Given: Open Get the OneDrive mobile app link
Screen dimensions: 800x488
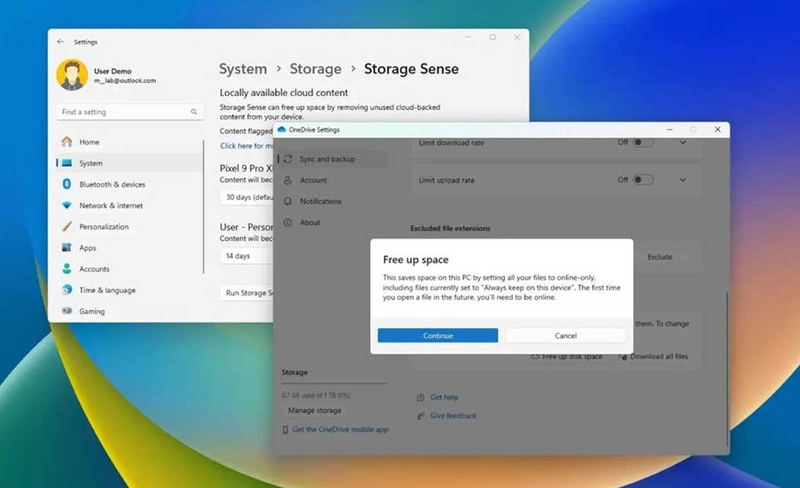Looking at the screenshot, I should pyautogui.click(x=340, y=429).
